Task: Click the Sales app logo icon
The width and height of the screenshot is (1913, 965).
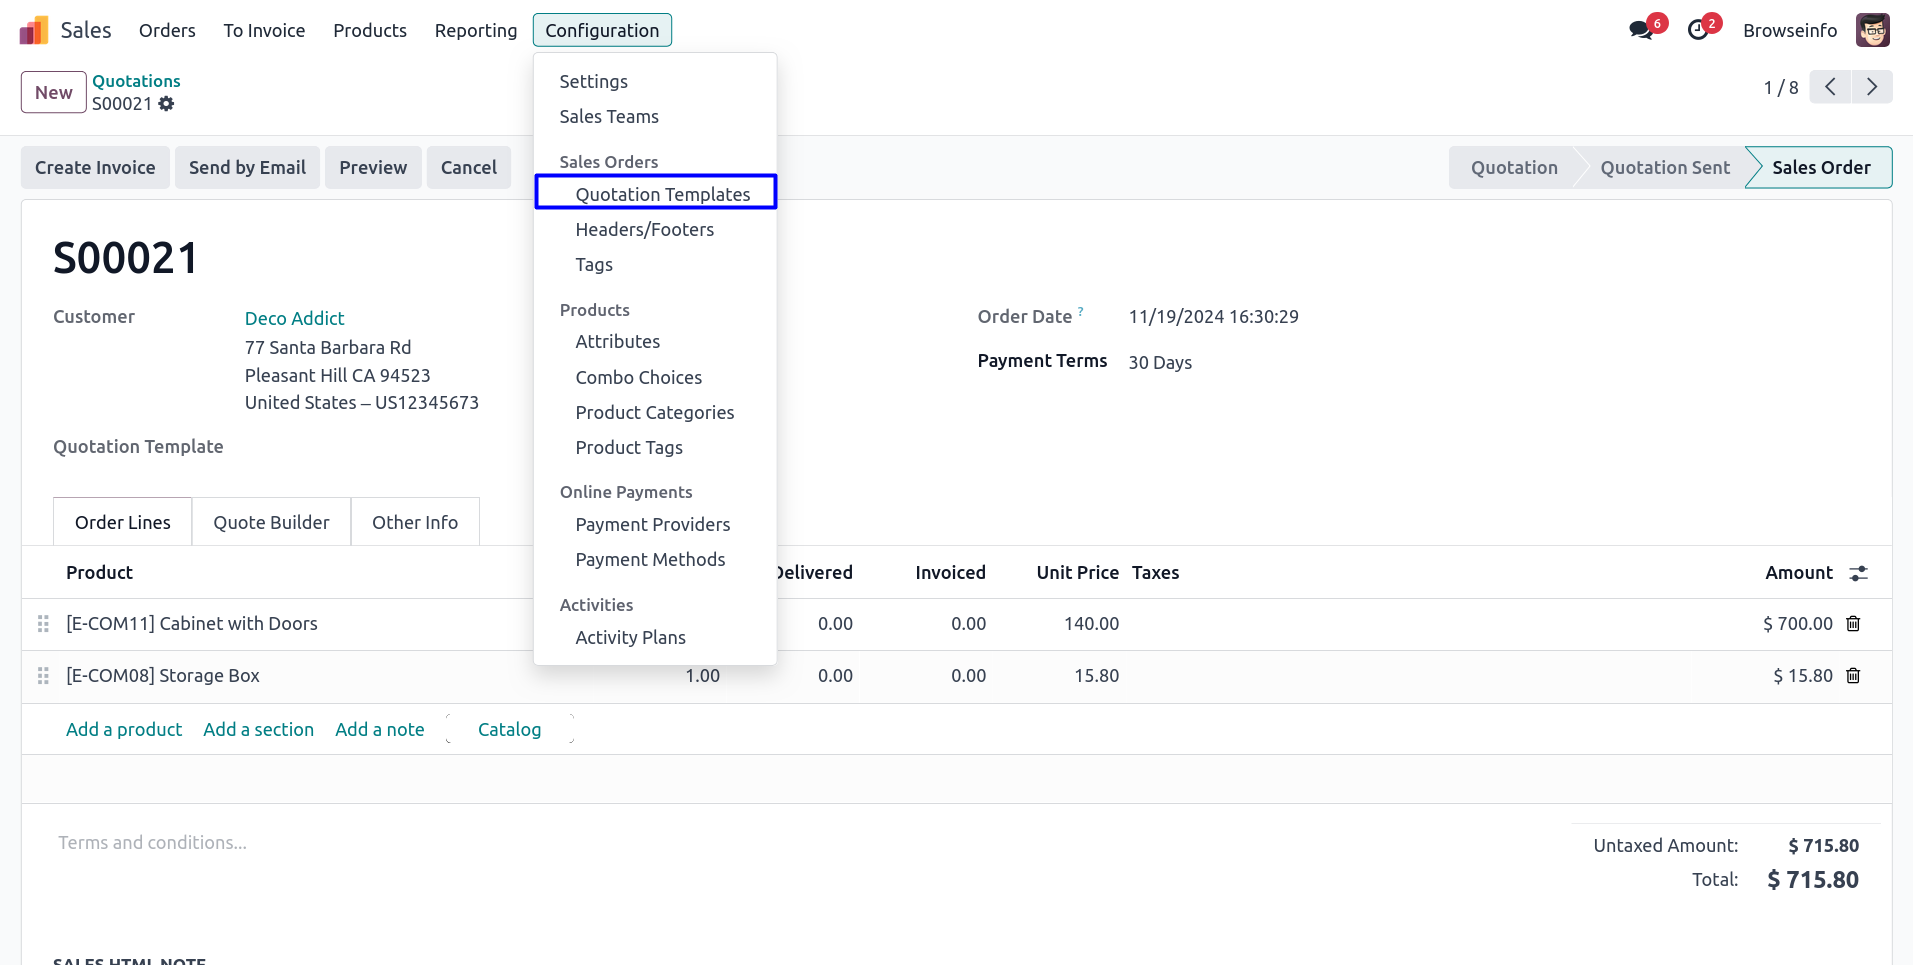Action: point(34,31)
